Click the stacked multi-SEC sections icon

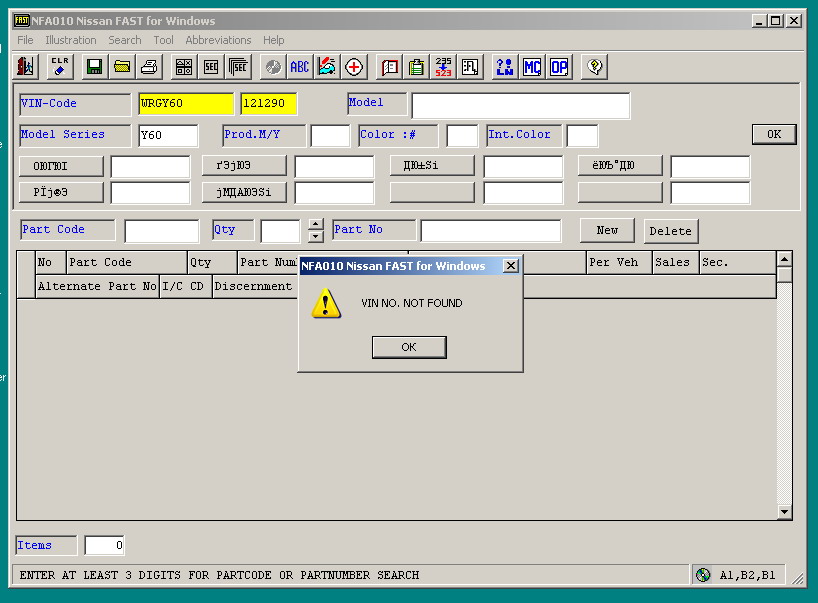(x=238, y=67)
